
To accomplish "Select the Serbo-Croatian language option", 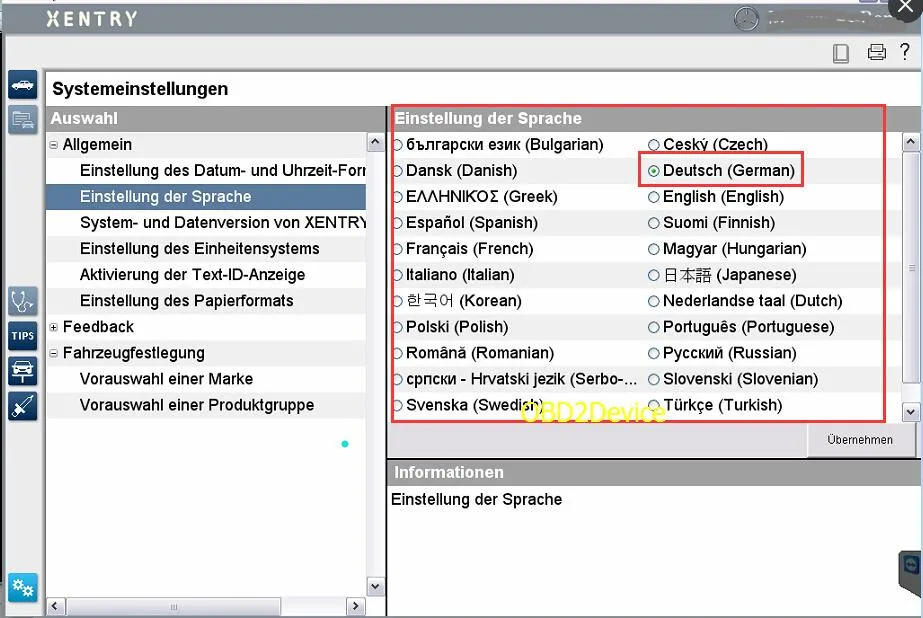I will 398,379.
